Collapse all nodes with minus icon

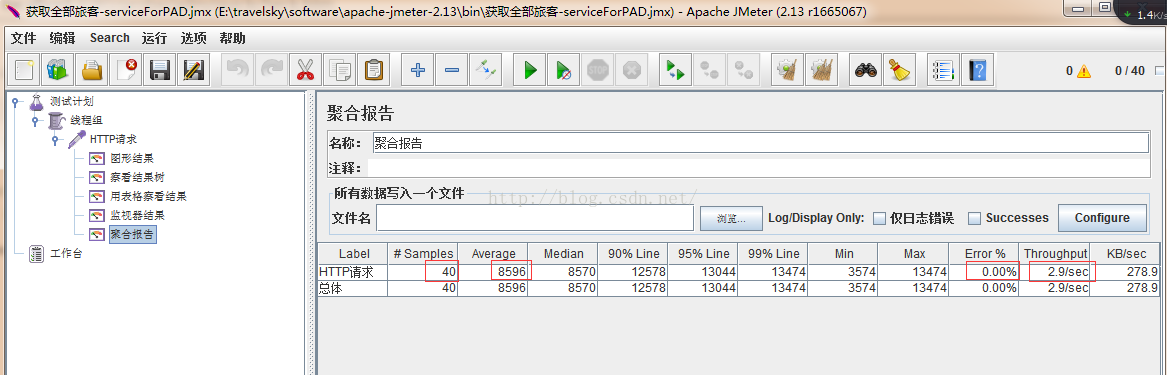452,70
